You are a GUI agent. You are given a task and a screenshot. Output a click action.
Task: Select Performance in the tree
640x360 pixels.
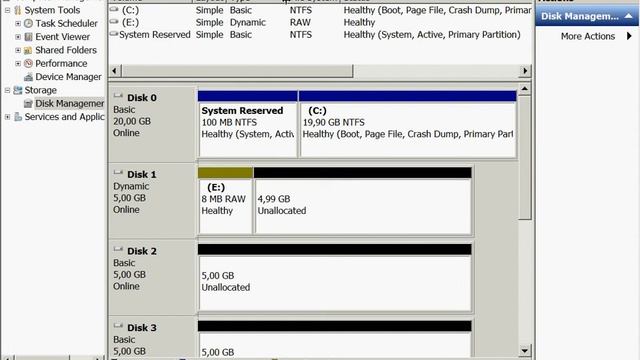point(61,63)
